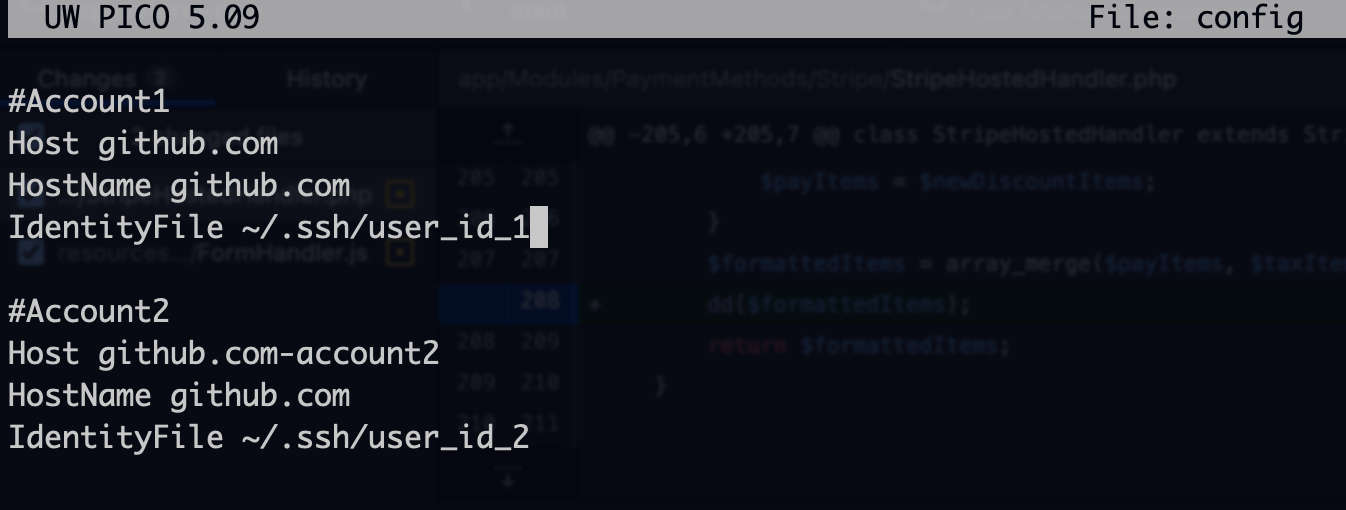Click the File: config label in header
The image size is (1346, 510).
[1196, 18]
